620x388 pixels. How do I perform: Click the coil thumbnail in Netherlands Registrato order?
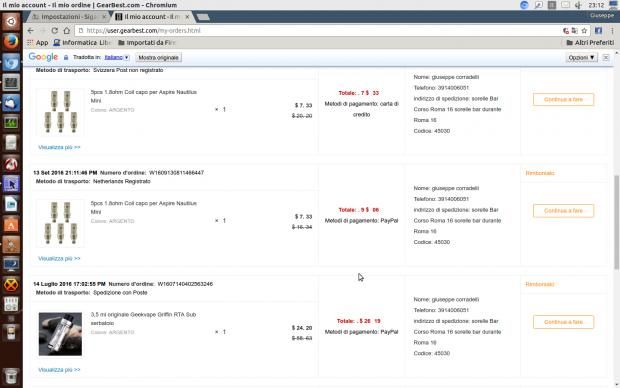coord(60,223)
